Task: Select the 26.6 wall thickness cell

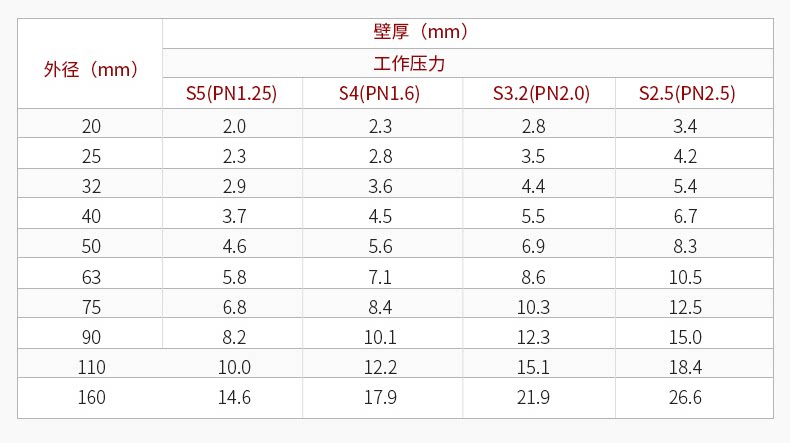Action: [686, 398]
